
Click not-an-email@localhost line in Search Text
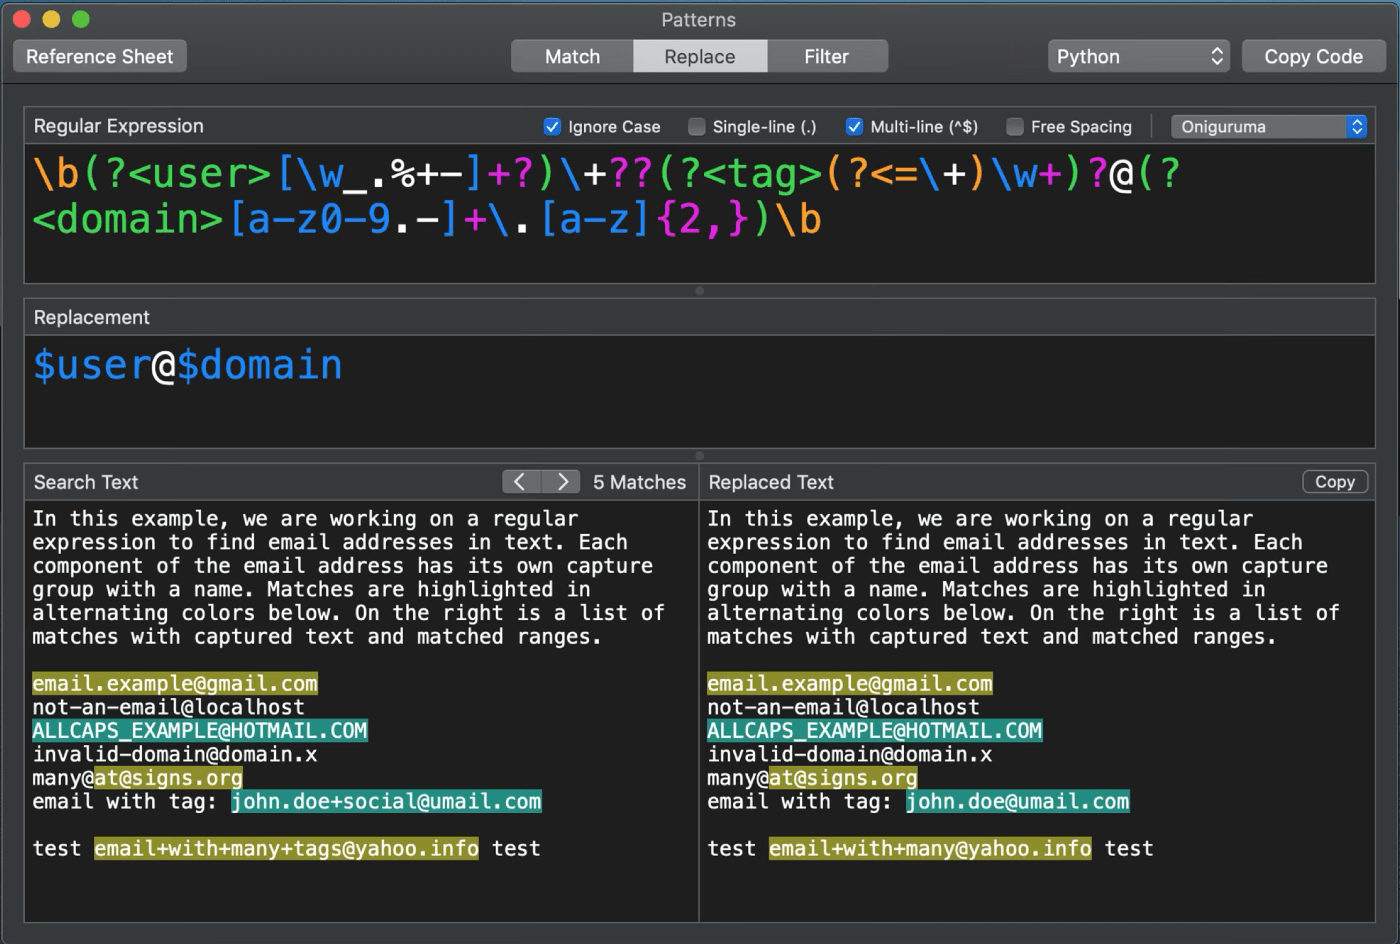(x=168, y=708)
